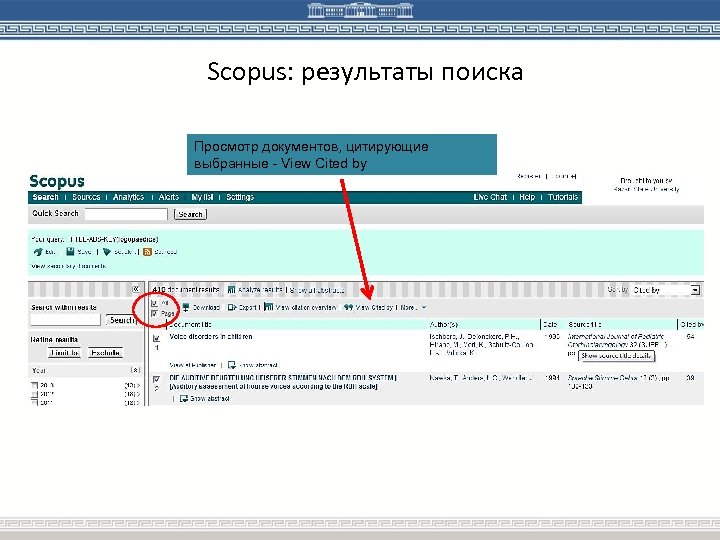Screen dimensions: 720x540
Task: Click the Author(s) column header
Action: pyautogui.click(x=443, y=325)
